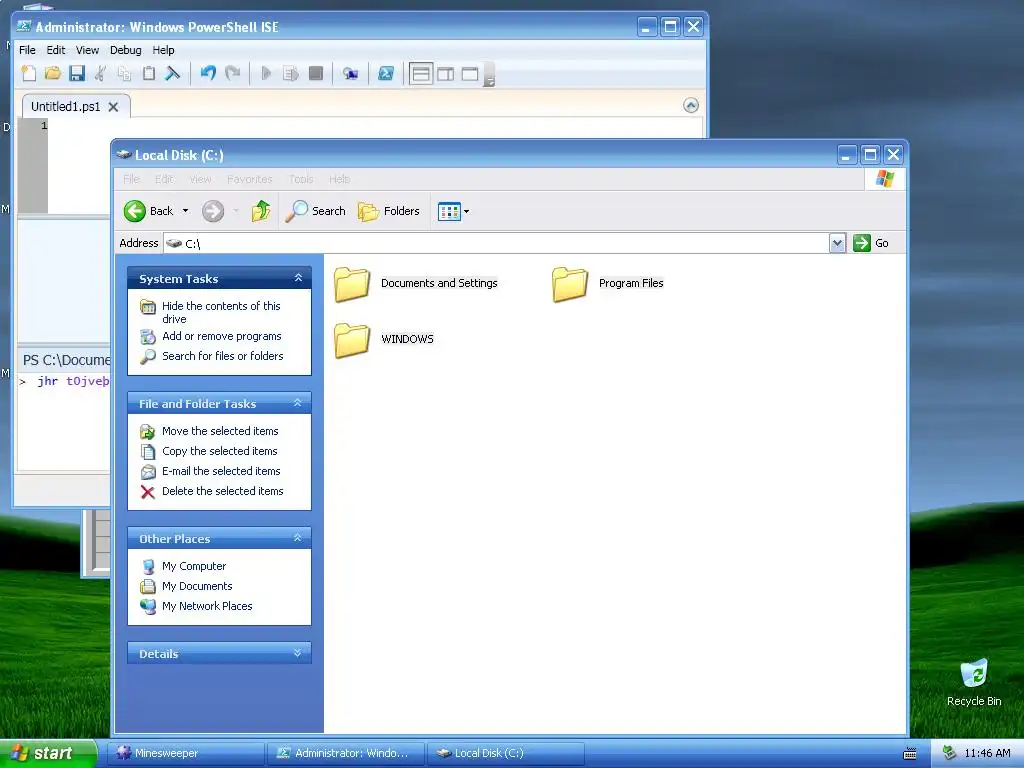This screenshot has height=768, width=1024.
Task: Clear the output pane with the ISE toolbar icon
Action: [x=172, y=73]
